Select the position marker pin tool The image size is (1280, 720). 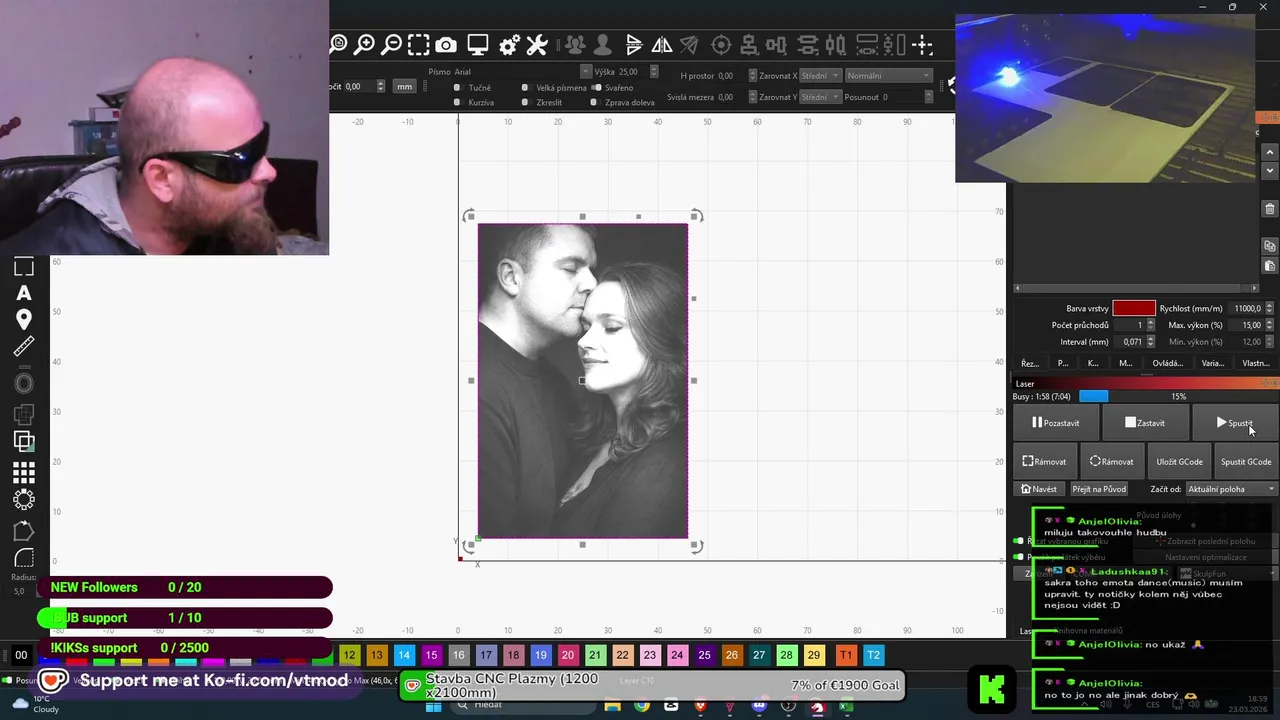click(x=24, y=320)
